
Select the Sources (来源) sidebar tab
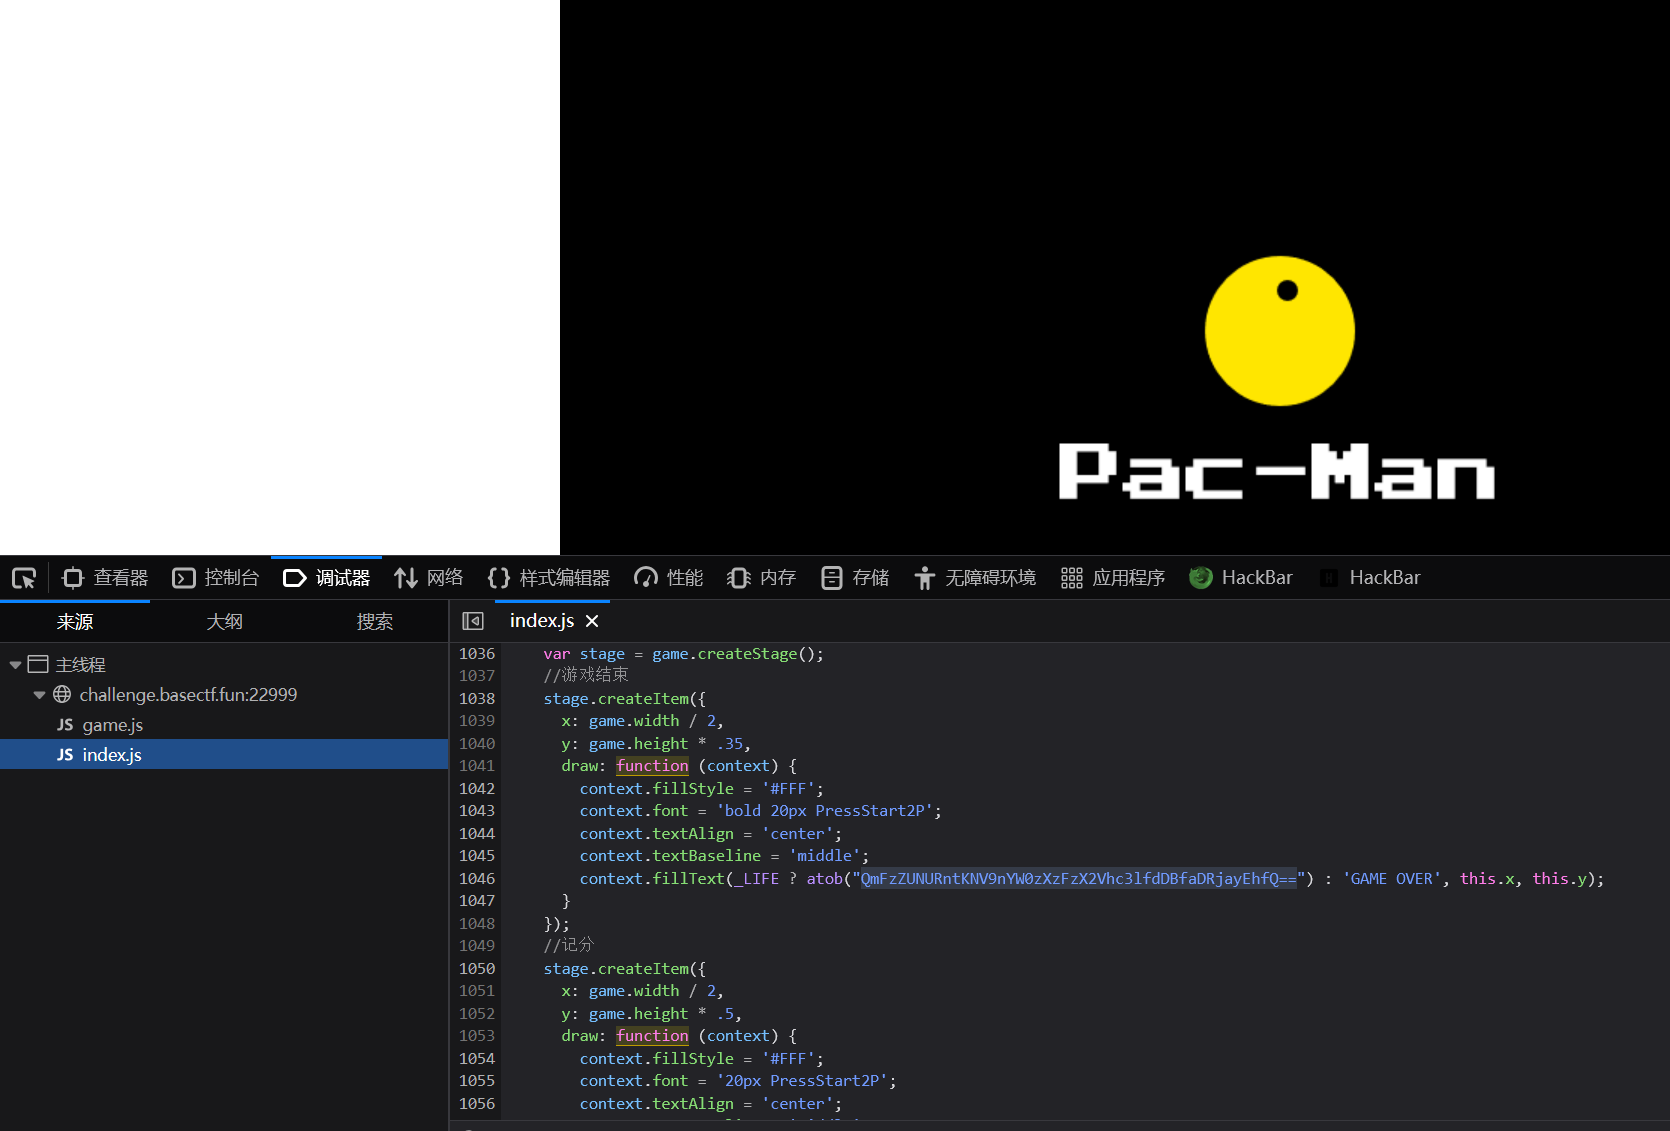75,622
